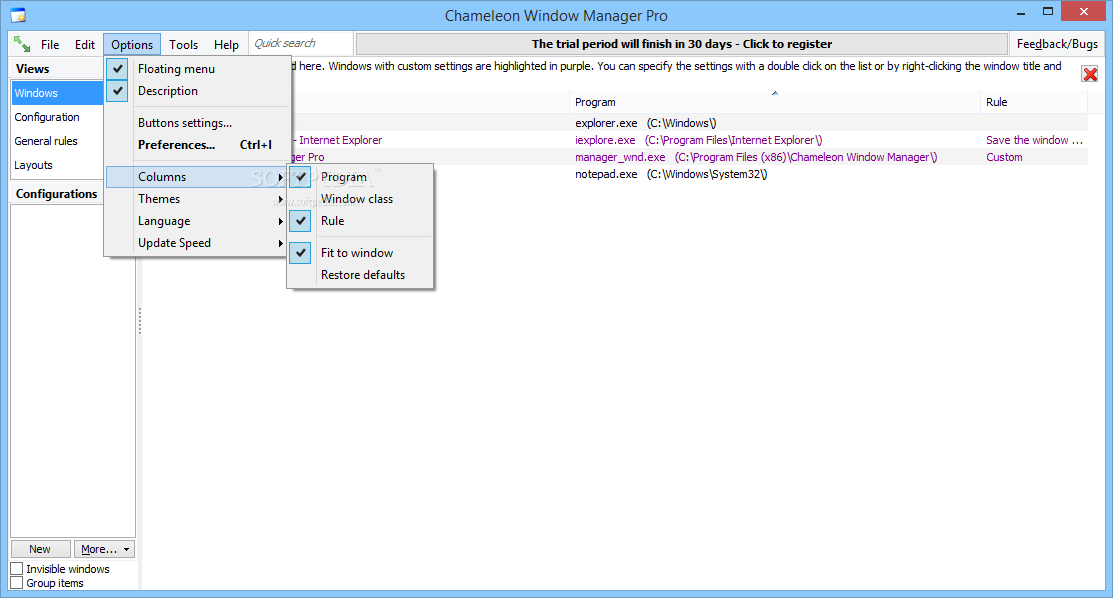Open the Tools menu
1113x598 pixels.
click(183, 44)
